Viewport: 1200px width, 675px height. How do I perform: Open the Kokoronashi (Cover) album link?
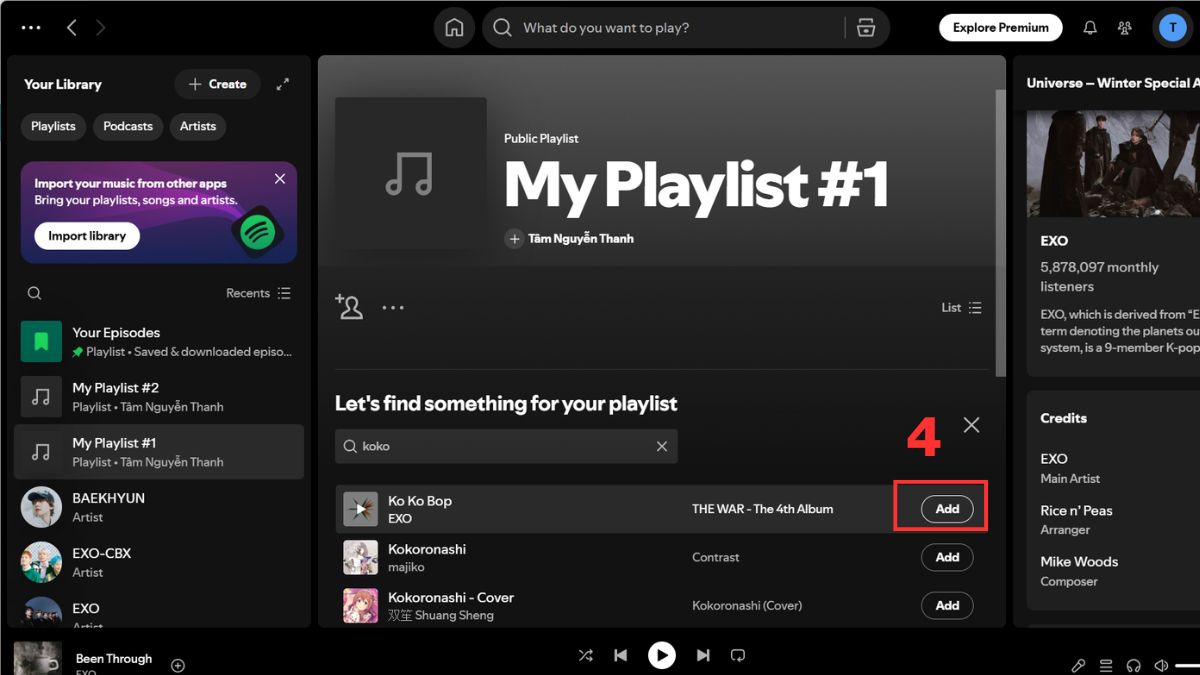(x=747, y=605)
